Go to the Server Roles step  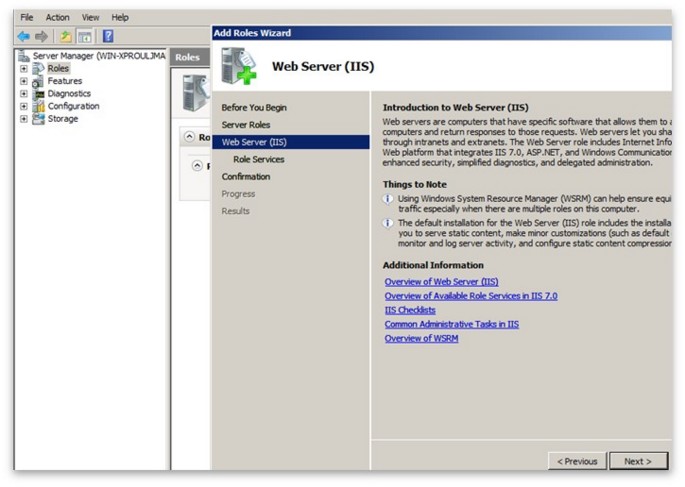[246, 125]
